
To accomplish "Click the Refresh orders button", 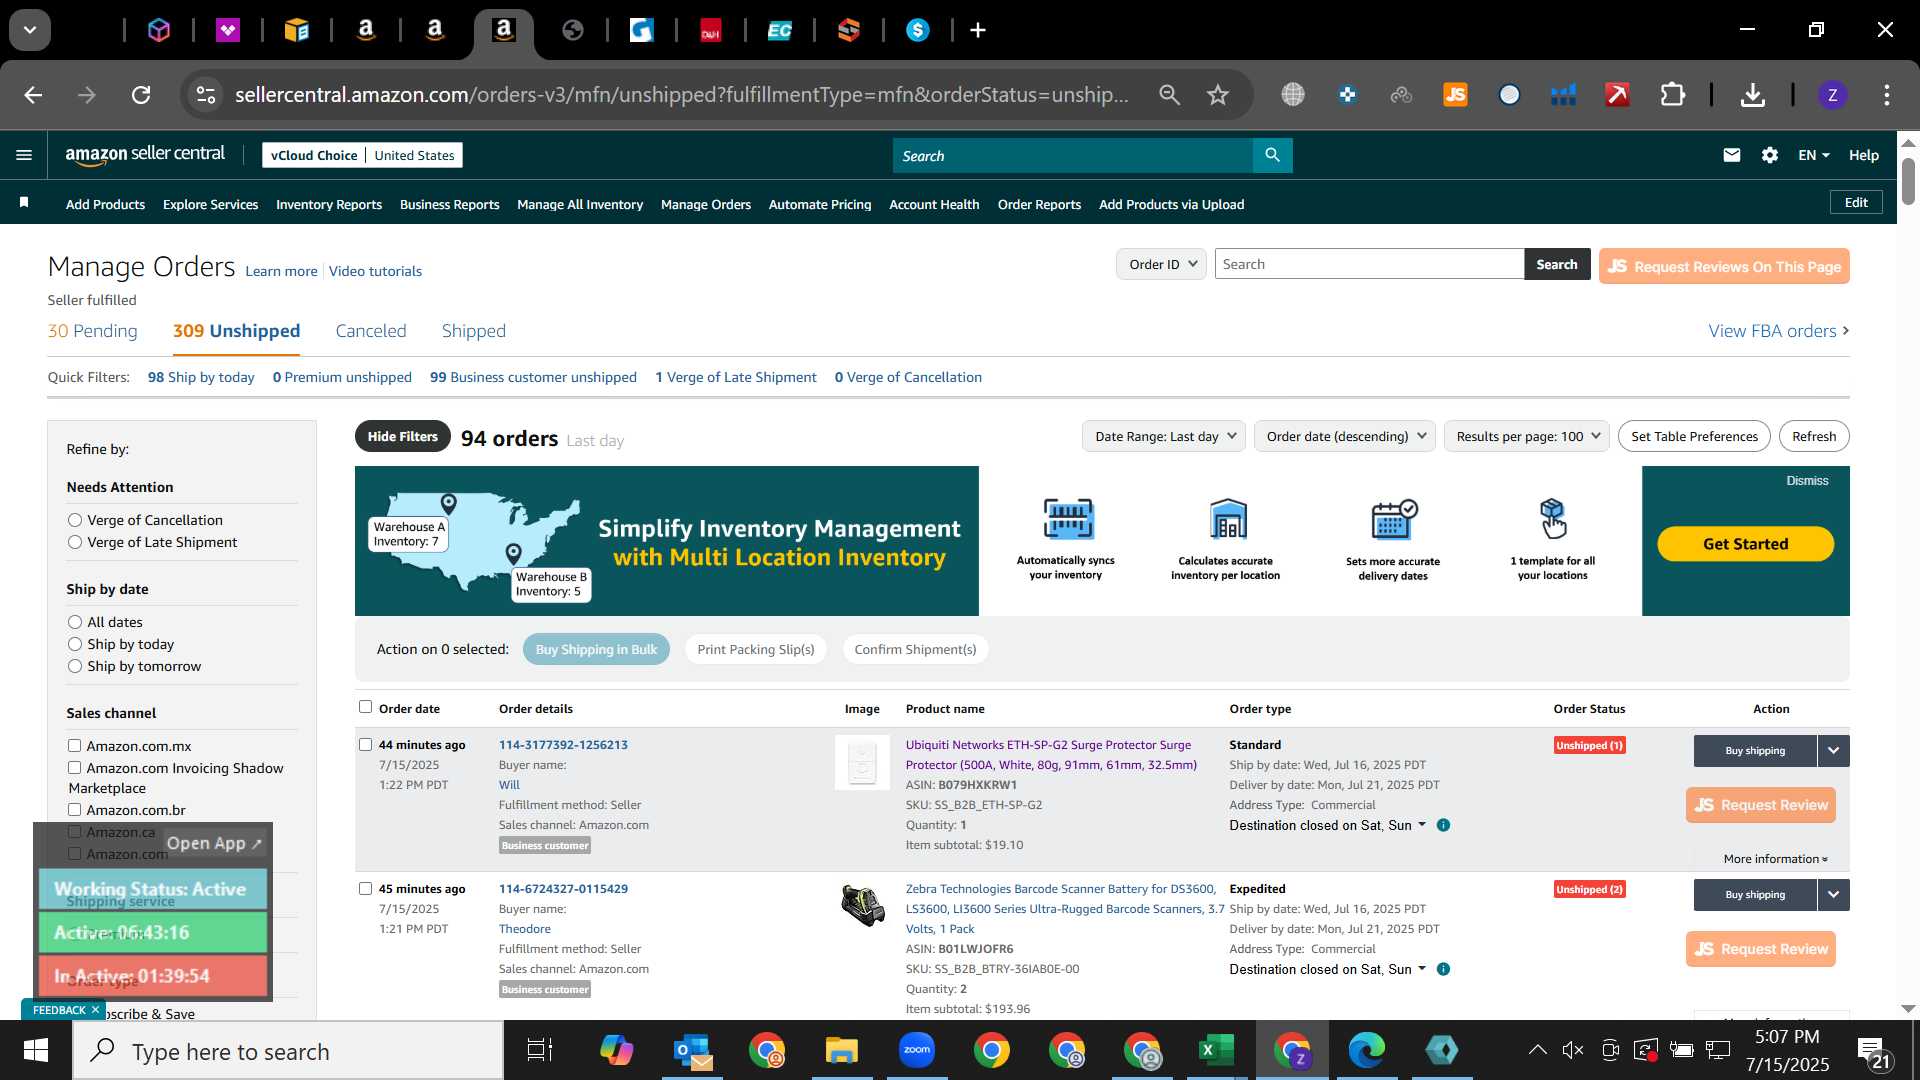I will (x=1814, y=436).
